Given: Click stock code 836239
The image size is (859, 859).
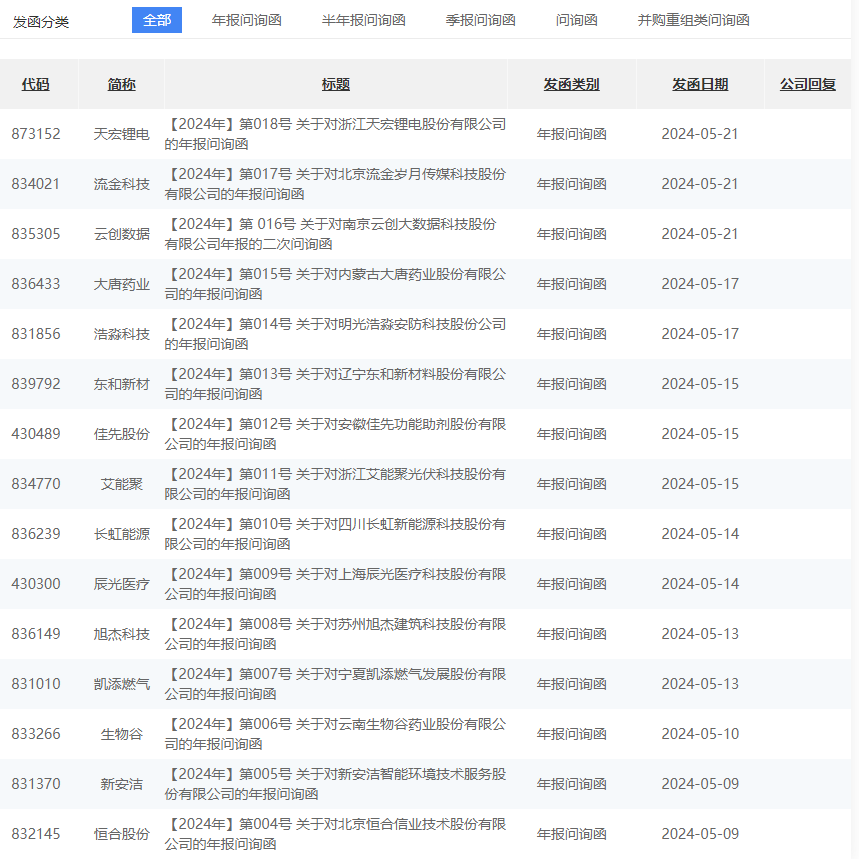Looking at the screenshot, I should pyautogui.click(x=36, y=534).
